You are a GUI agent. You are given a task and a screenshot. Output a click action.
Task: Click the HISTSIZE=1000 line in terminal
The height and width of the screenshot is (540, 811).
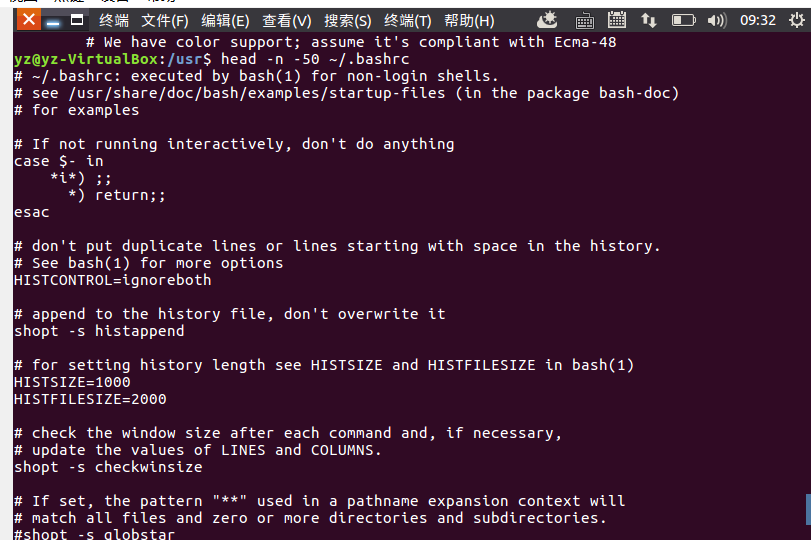(x=72, y=382)
